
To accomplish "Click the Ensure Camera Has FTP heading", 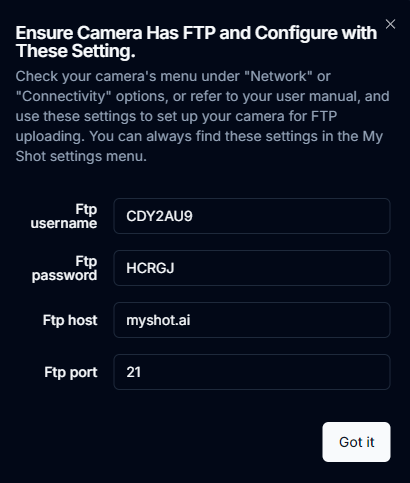I will click(196, 42).
